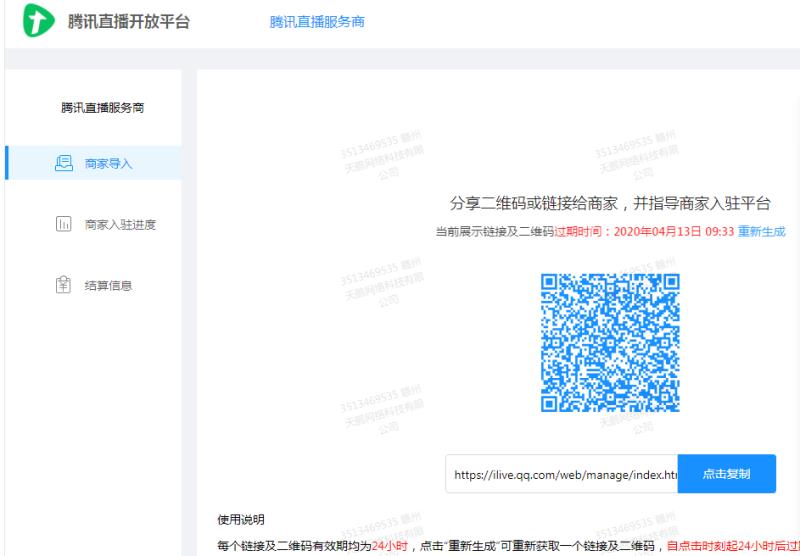Click the 过期时间 2020年04月13日 09:33 text
This screenshot has height=556, width=800.
pyautogui.click(x=644, y=232)
